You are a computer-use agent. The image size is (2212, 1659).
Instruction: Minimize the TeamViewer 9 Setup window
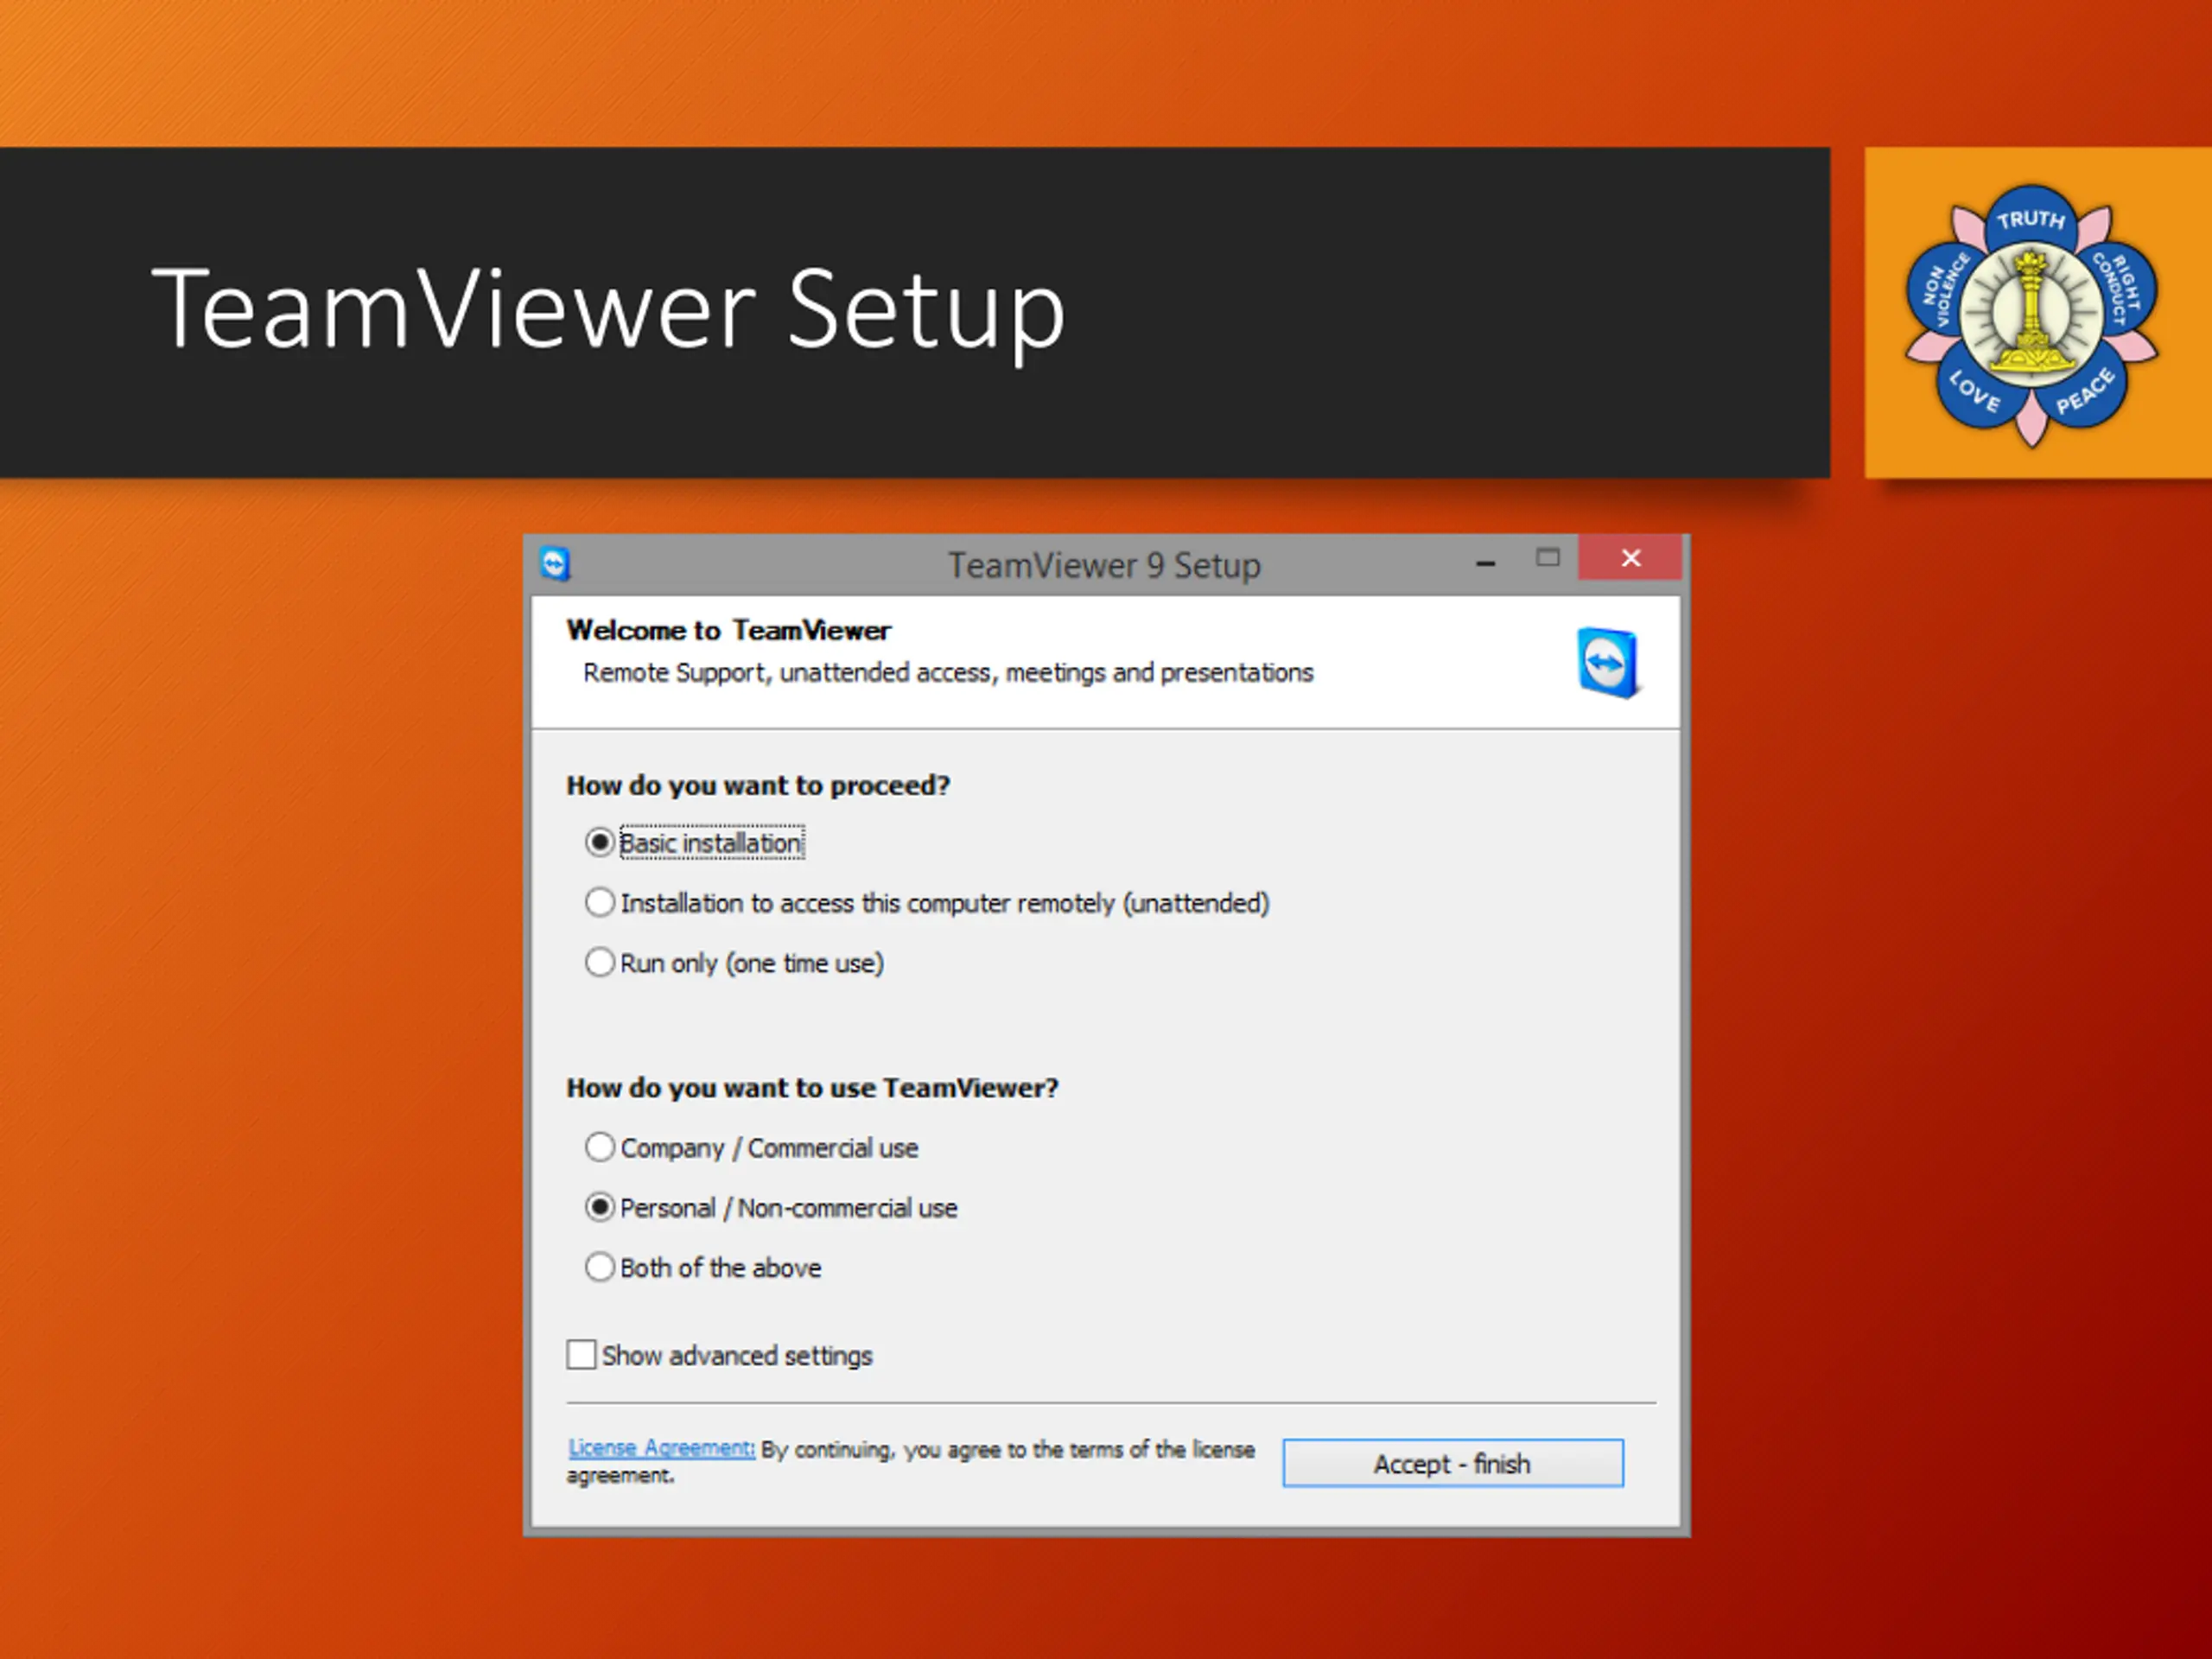(x=1486, y=564)
